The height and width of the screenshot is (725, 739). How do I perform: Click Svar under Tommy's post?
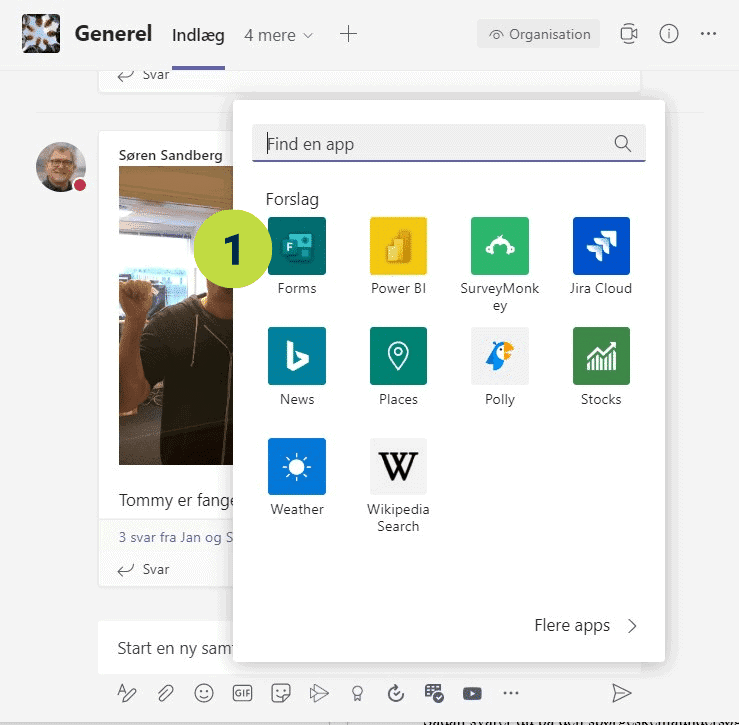pyautogui.click(x=143, y=569)
